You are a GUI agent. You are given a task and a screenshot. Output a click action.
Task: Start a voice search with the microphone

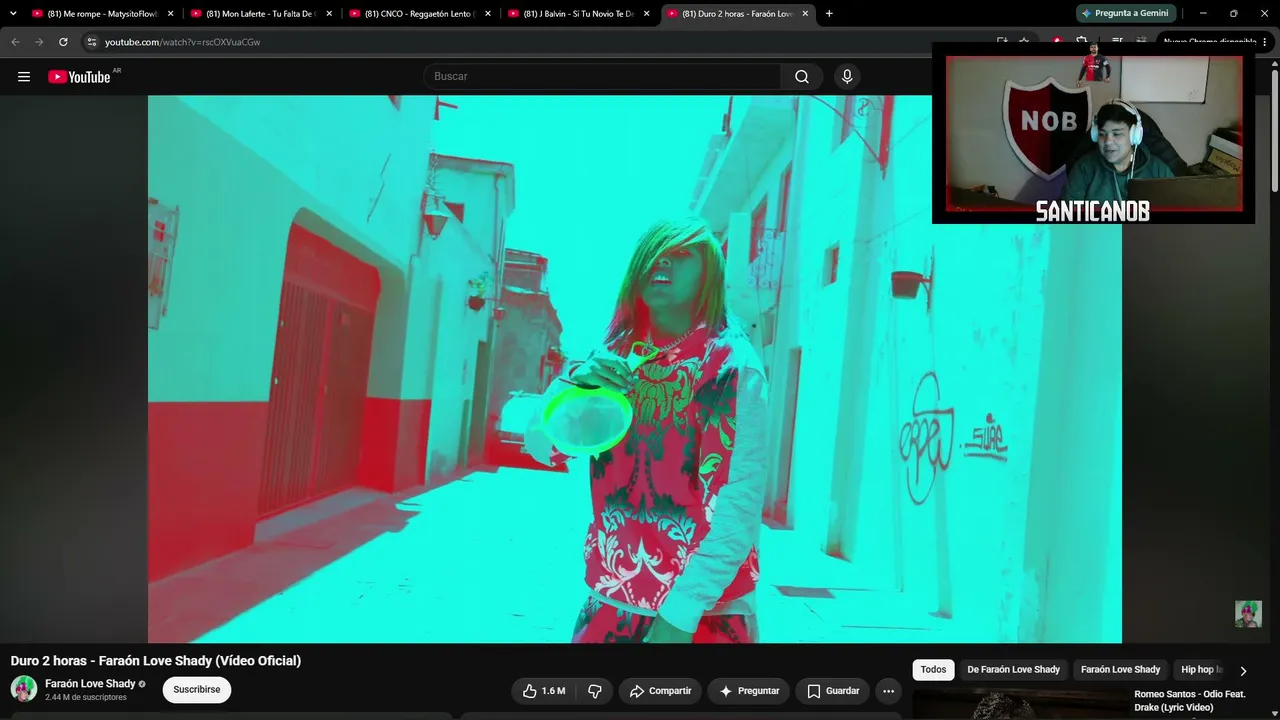click(847, 77)
